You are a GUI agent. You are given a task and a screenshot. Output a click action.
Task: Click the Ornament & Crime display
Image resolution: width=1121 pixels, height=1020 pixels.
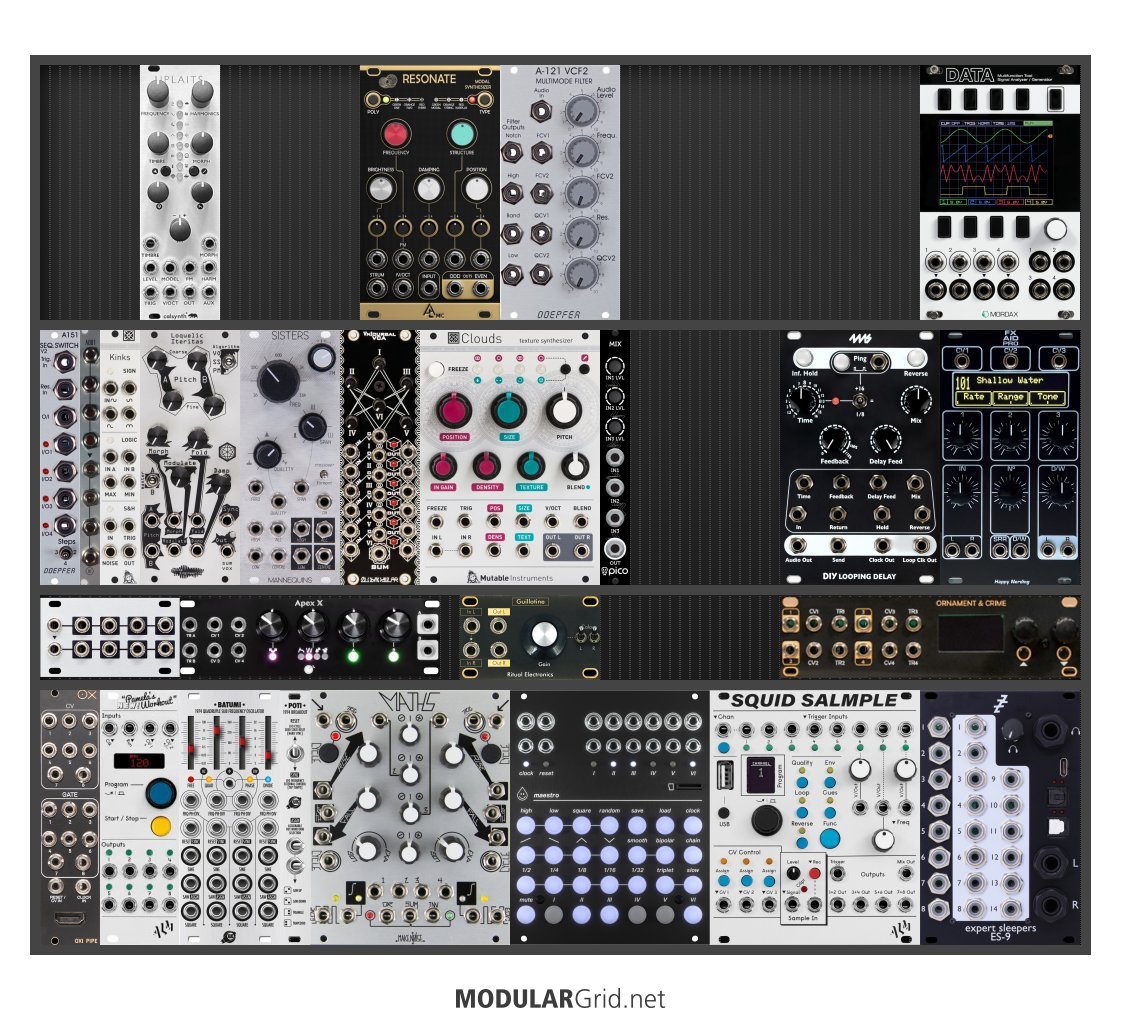click(970, 633)
